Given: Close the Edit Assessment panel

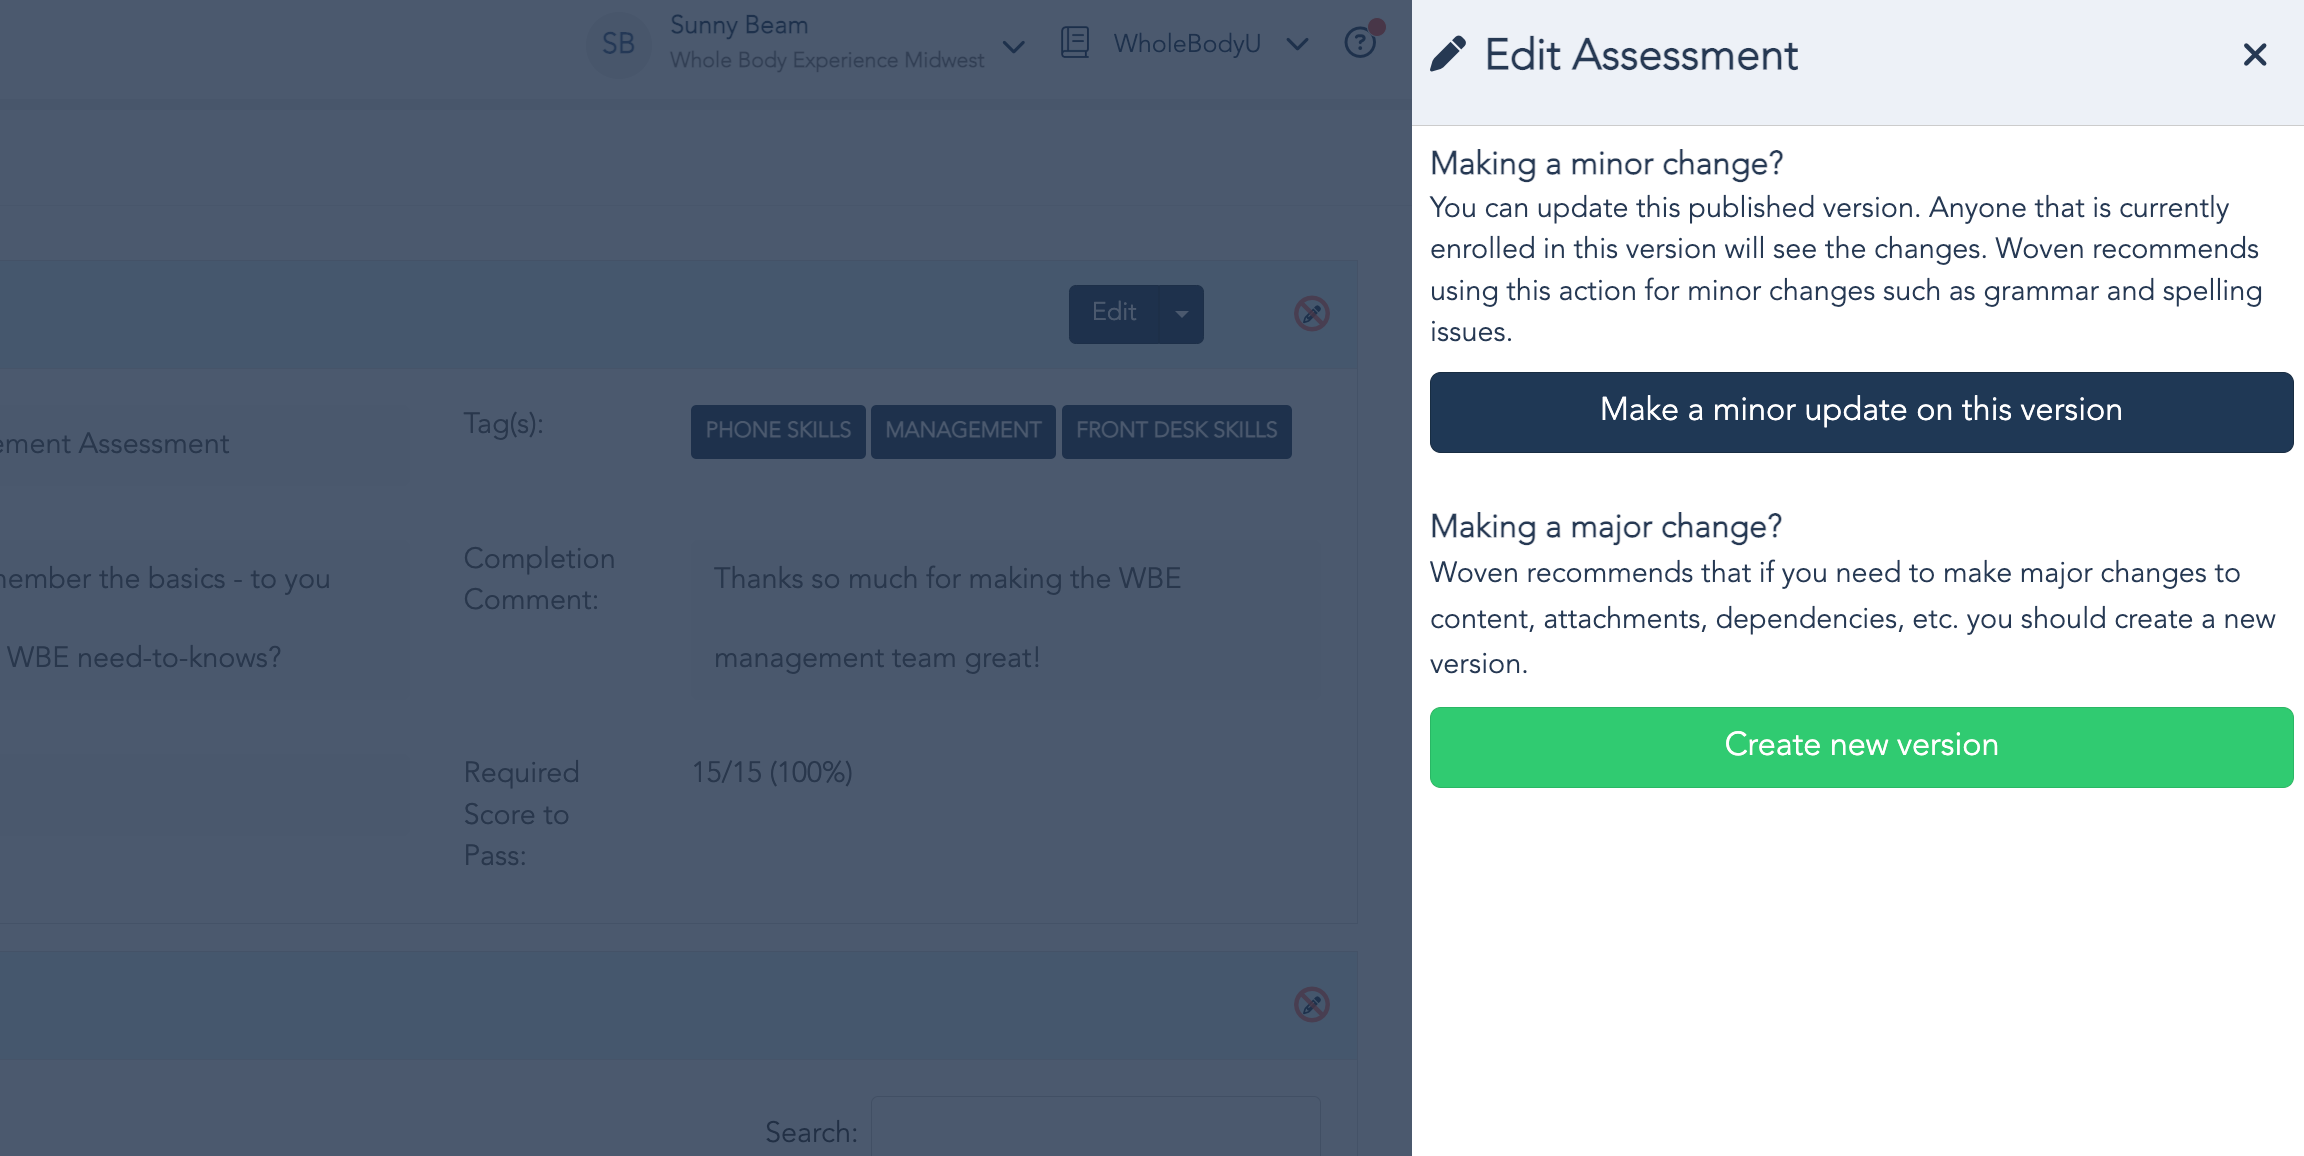Looking at the screenshot, I should [2254, 55].
